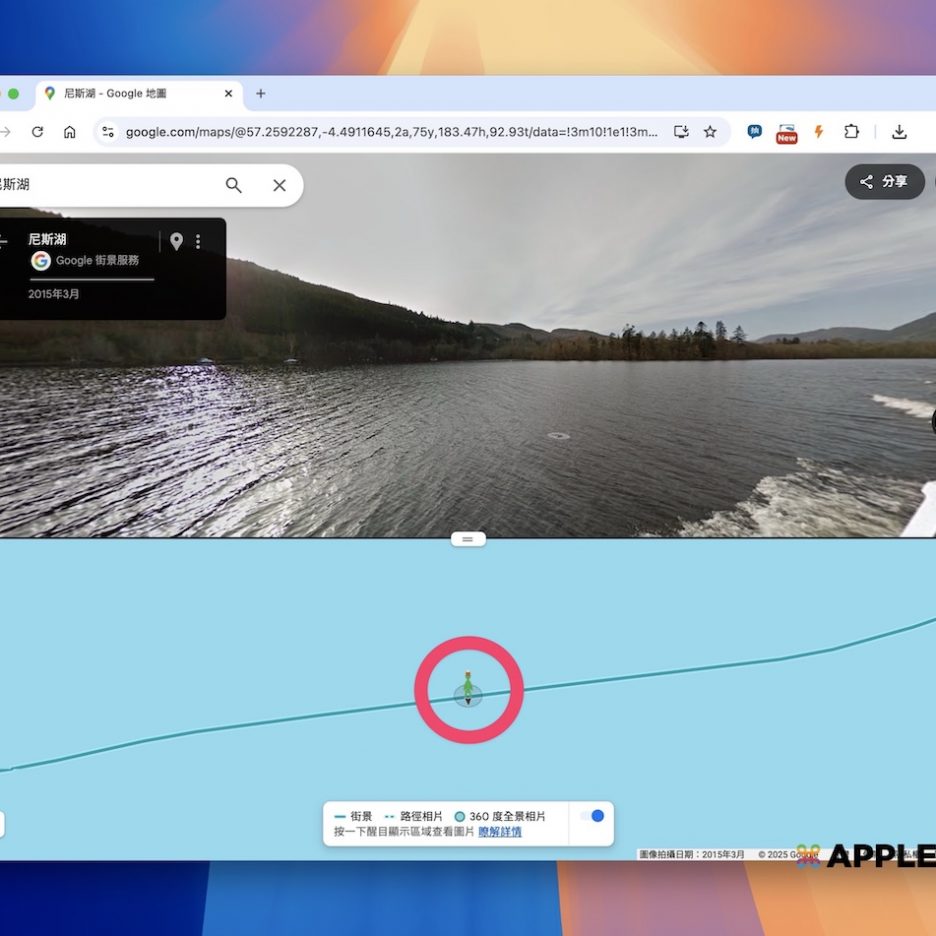This screenshot has width=936, height=936.
Task: Open the 瞭解詳情 link
Action: pos(499,832)
